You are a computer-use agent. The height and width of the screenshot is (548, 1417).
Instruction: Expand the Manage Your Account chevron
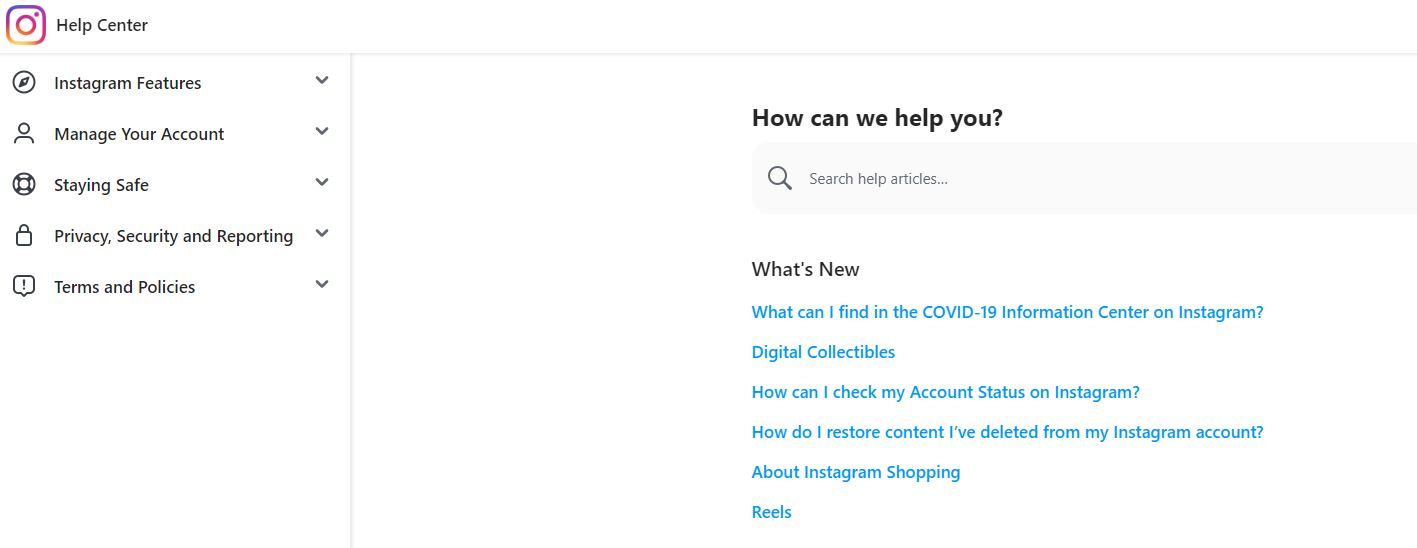pos(322,131)
